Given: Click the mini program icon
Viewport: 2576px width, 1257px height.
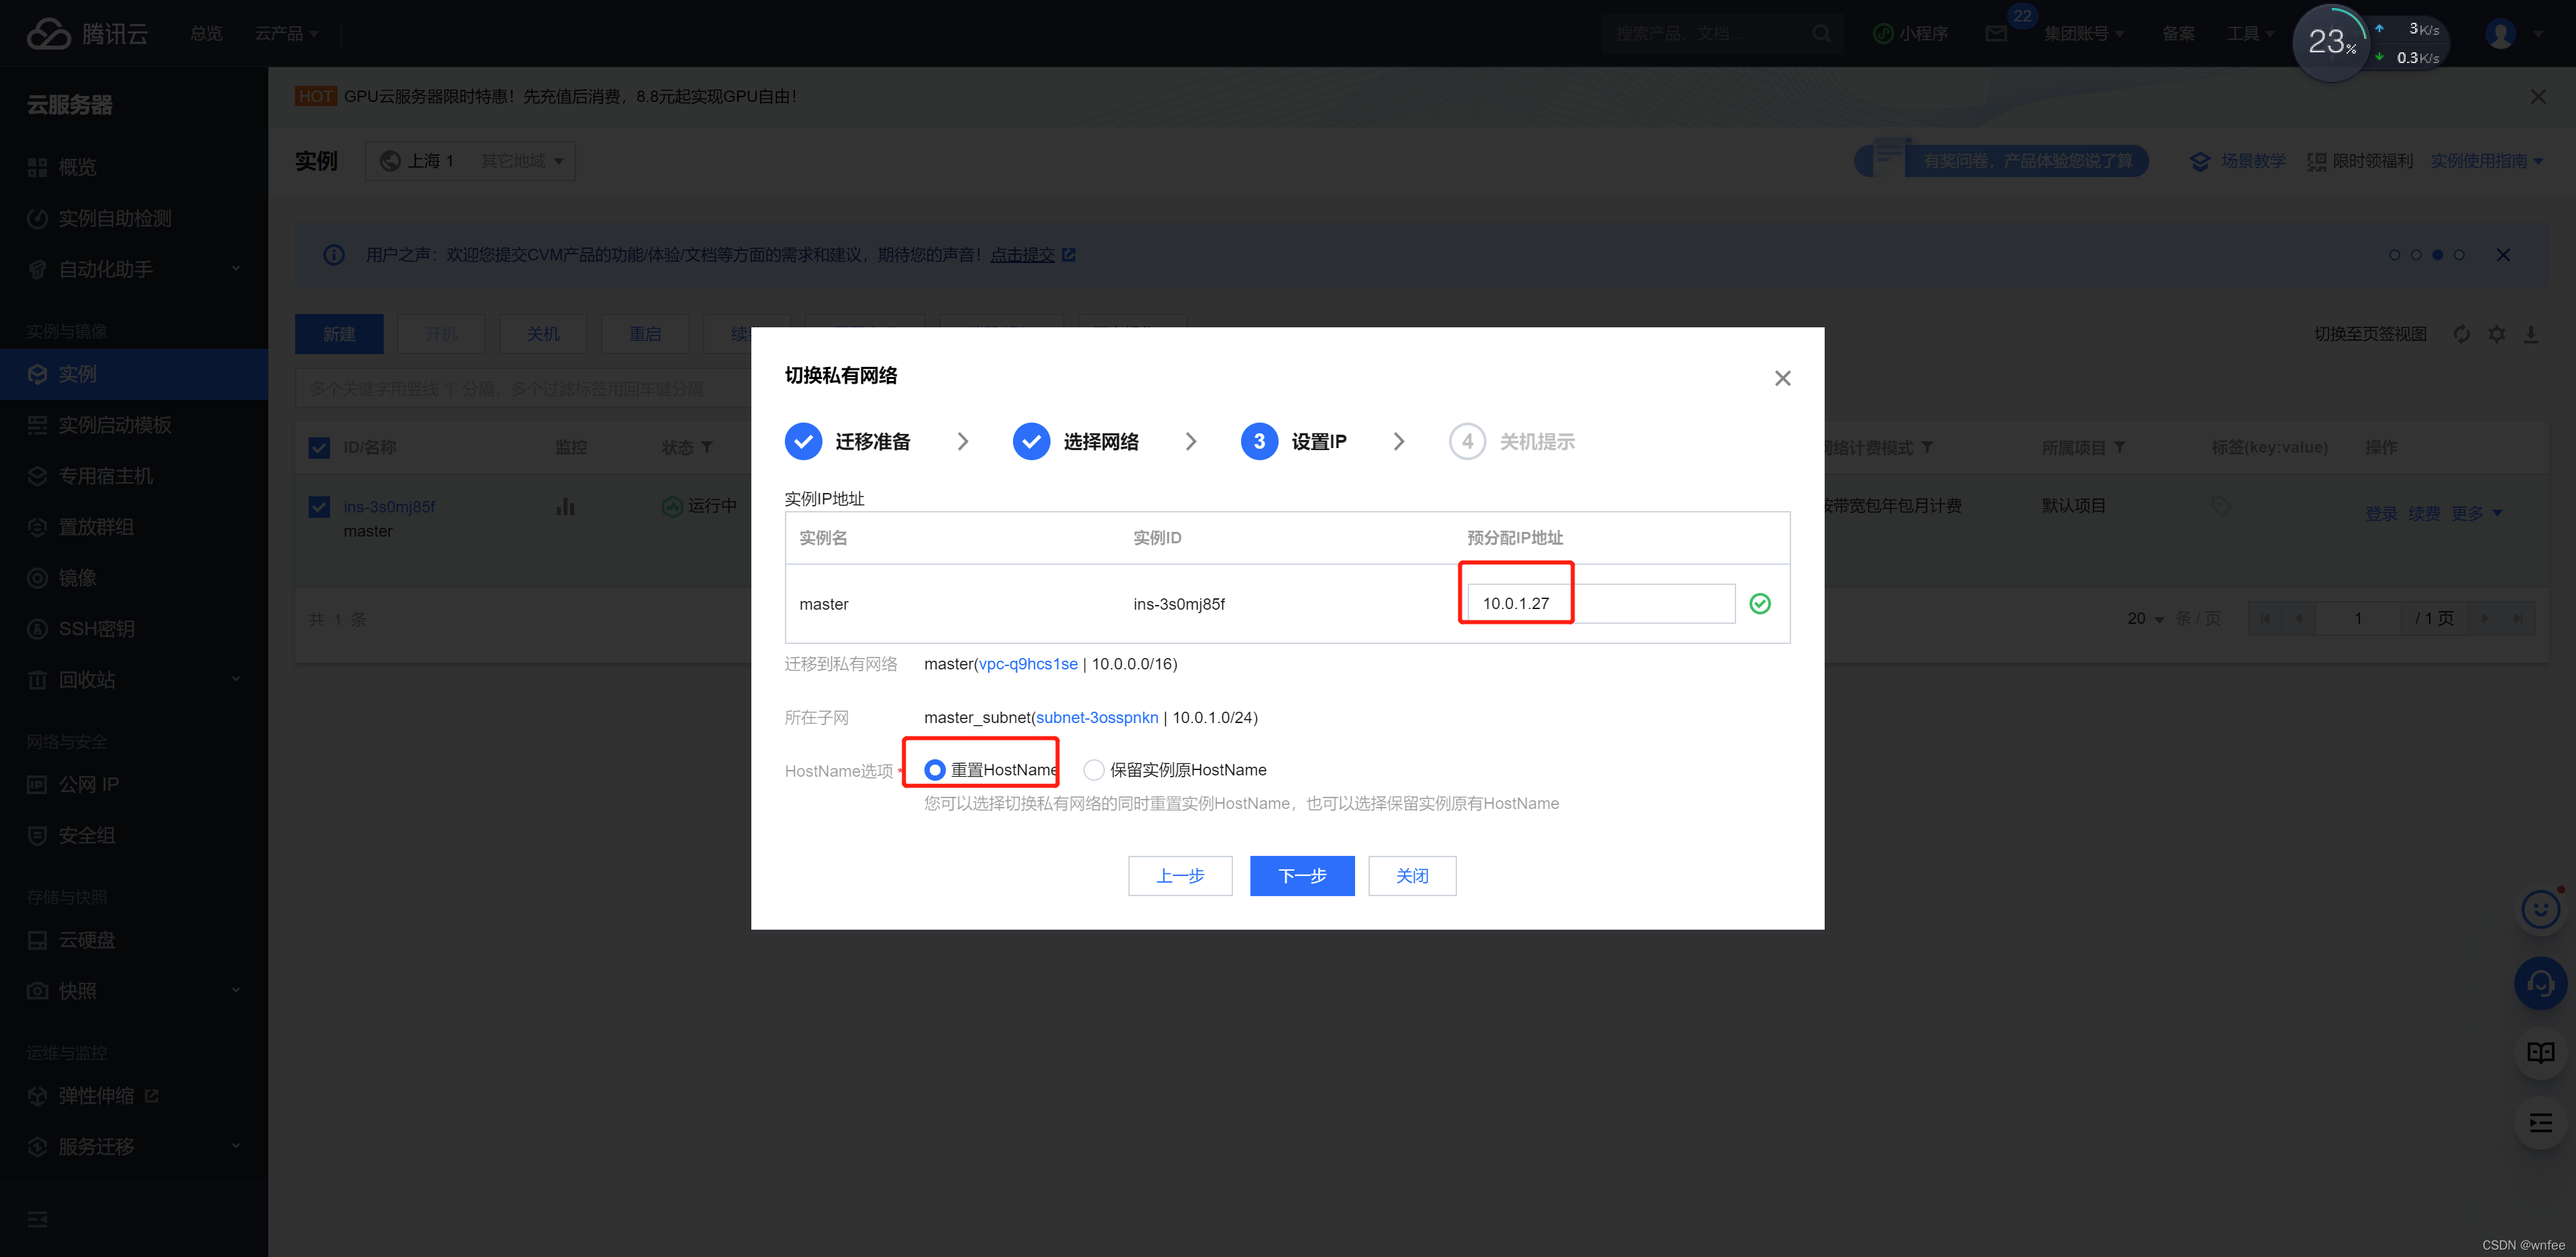Looking at the screenshot, I should click(x=1883, y=34).
